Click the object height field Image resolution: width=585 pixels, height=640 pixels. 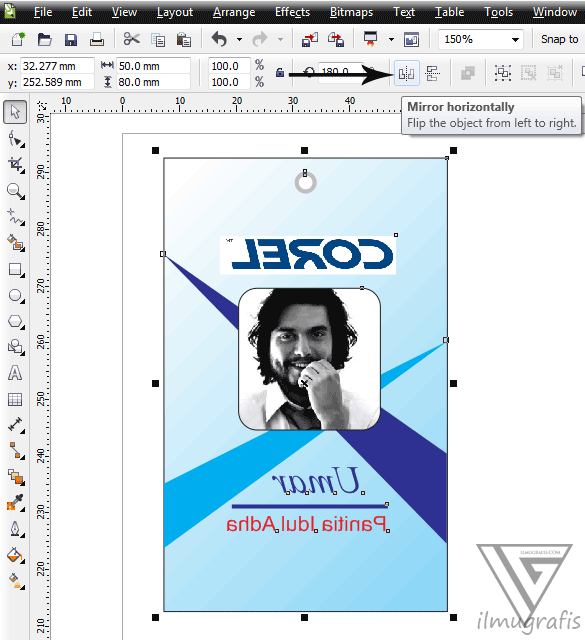tap(153, 82)
